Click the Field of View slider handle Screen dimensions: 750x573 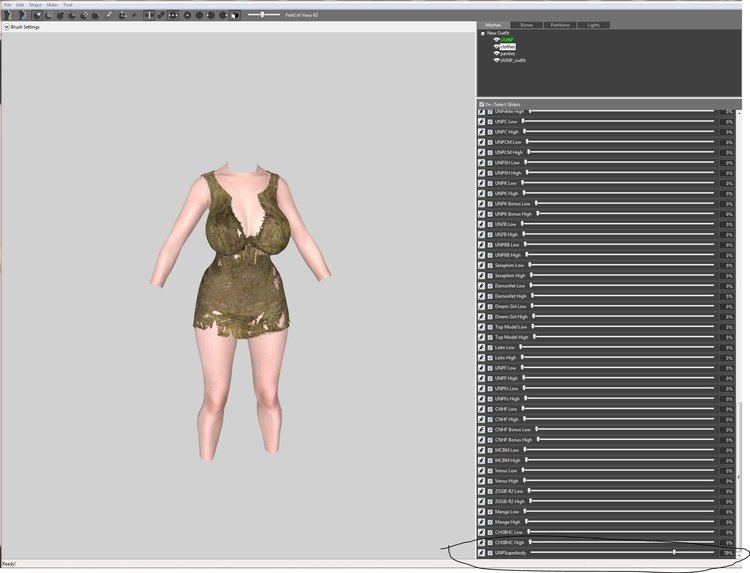coord(263,15)
